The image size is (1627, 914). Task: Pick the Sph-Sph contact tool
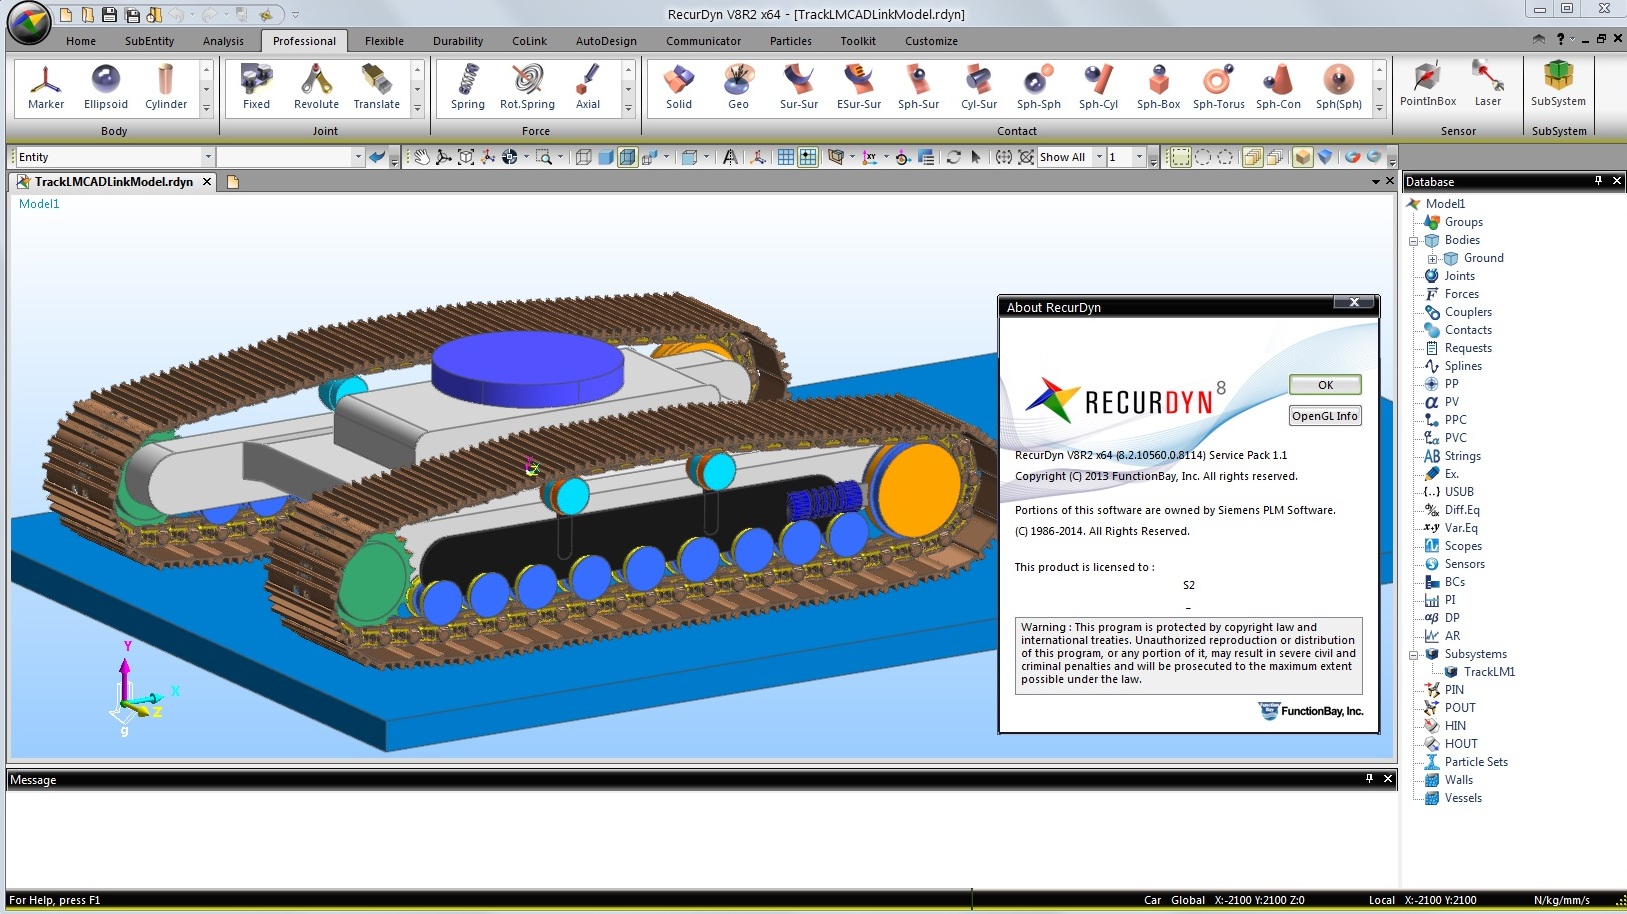1039,87
